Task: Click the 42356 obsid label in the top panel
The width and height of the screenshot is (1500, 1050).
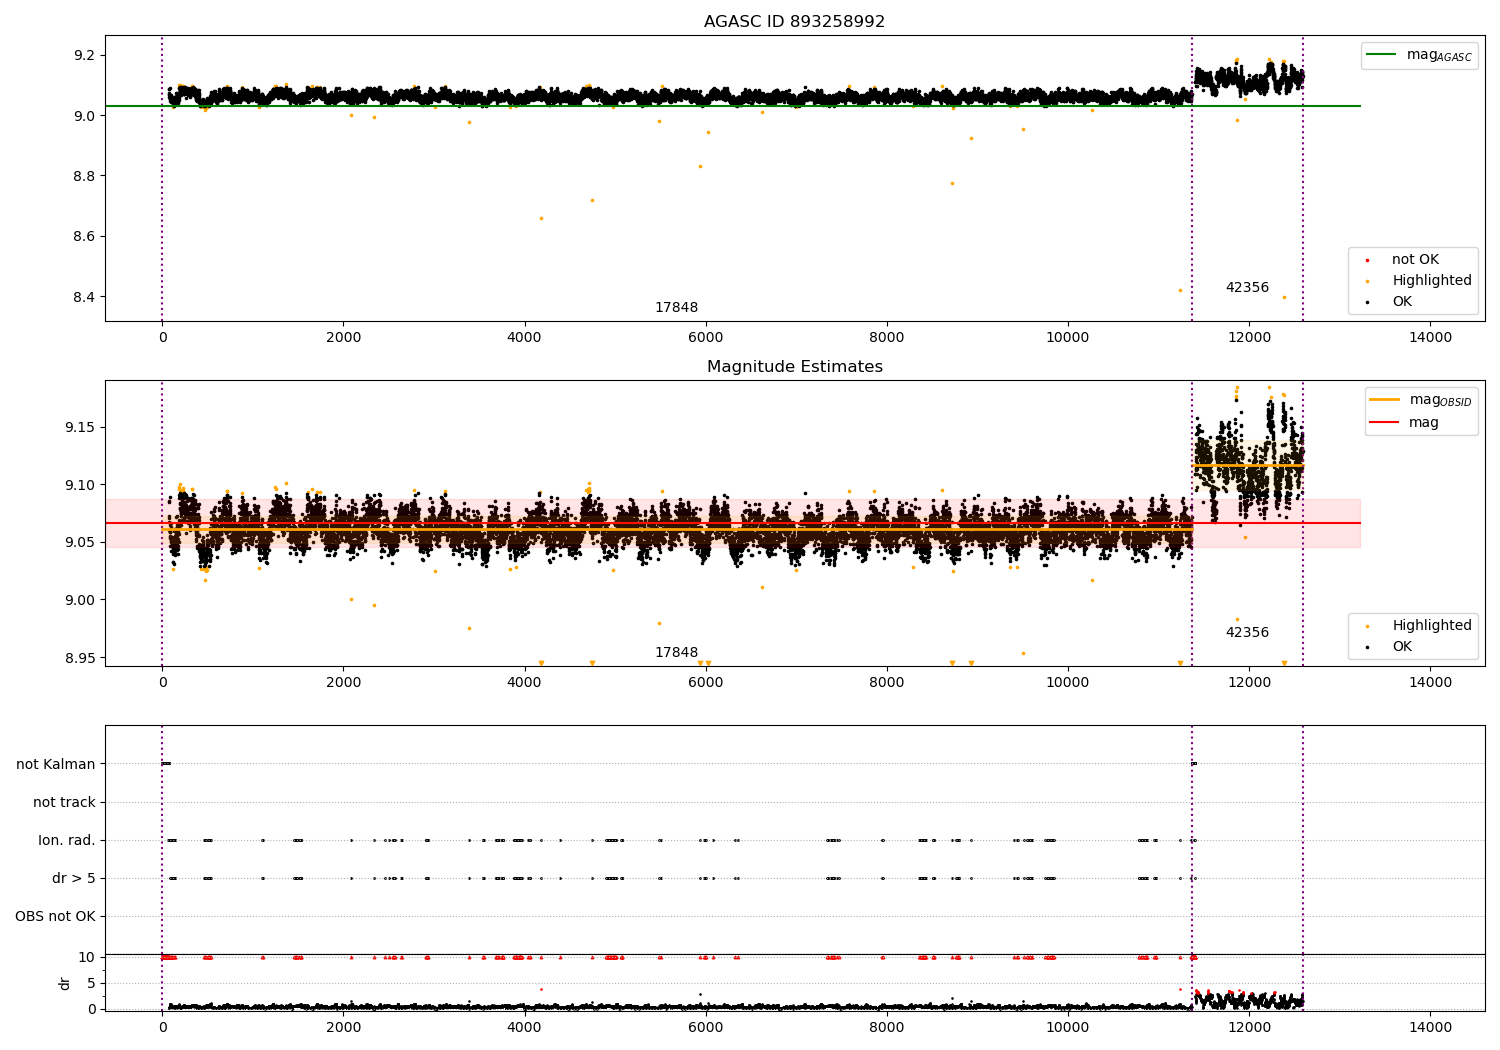Action: click(1247, 288)
